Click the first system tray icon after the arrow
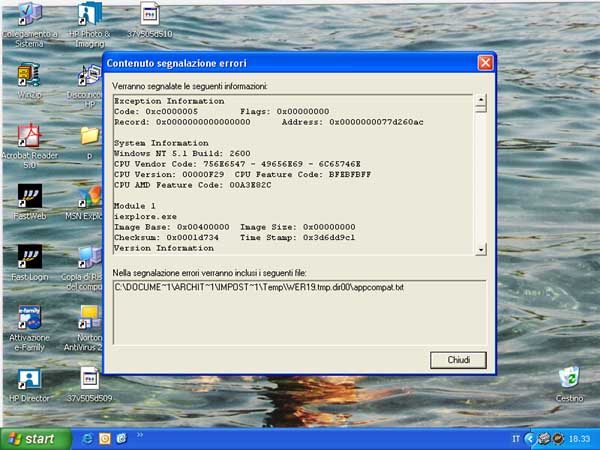The height and width of the screenshot is (450, 600). (x=544, y=439)
